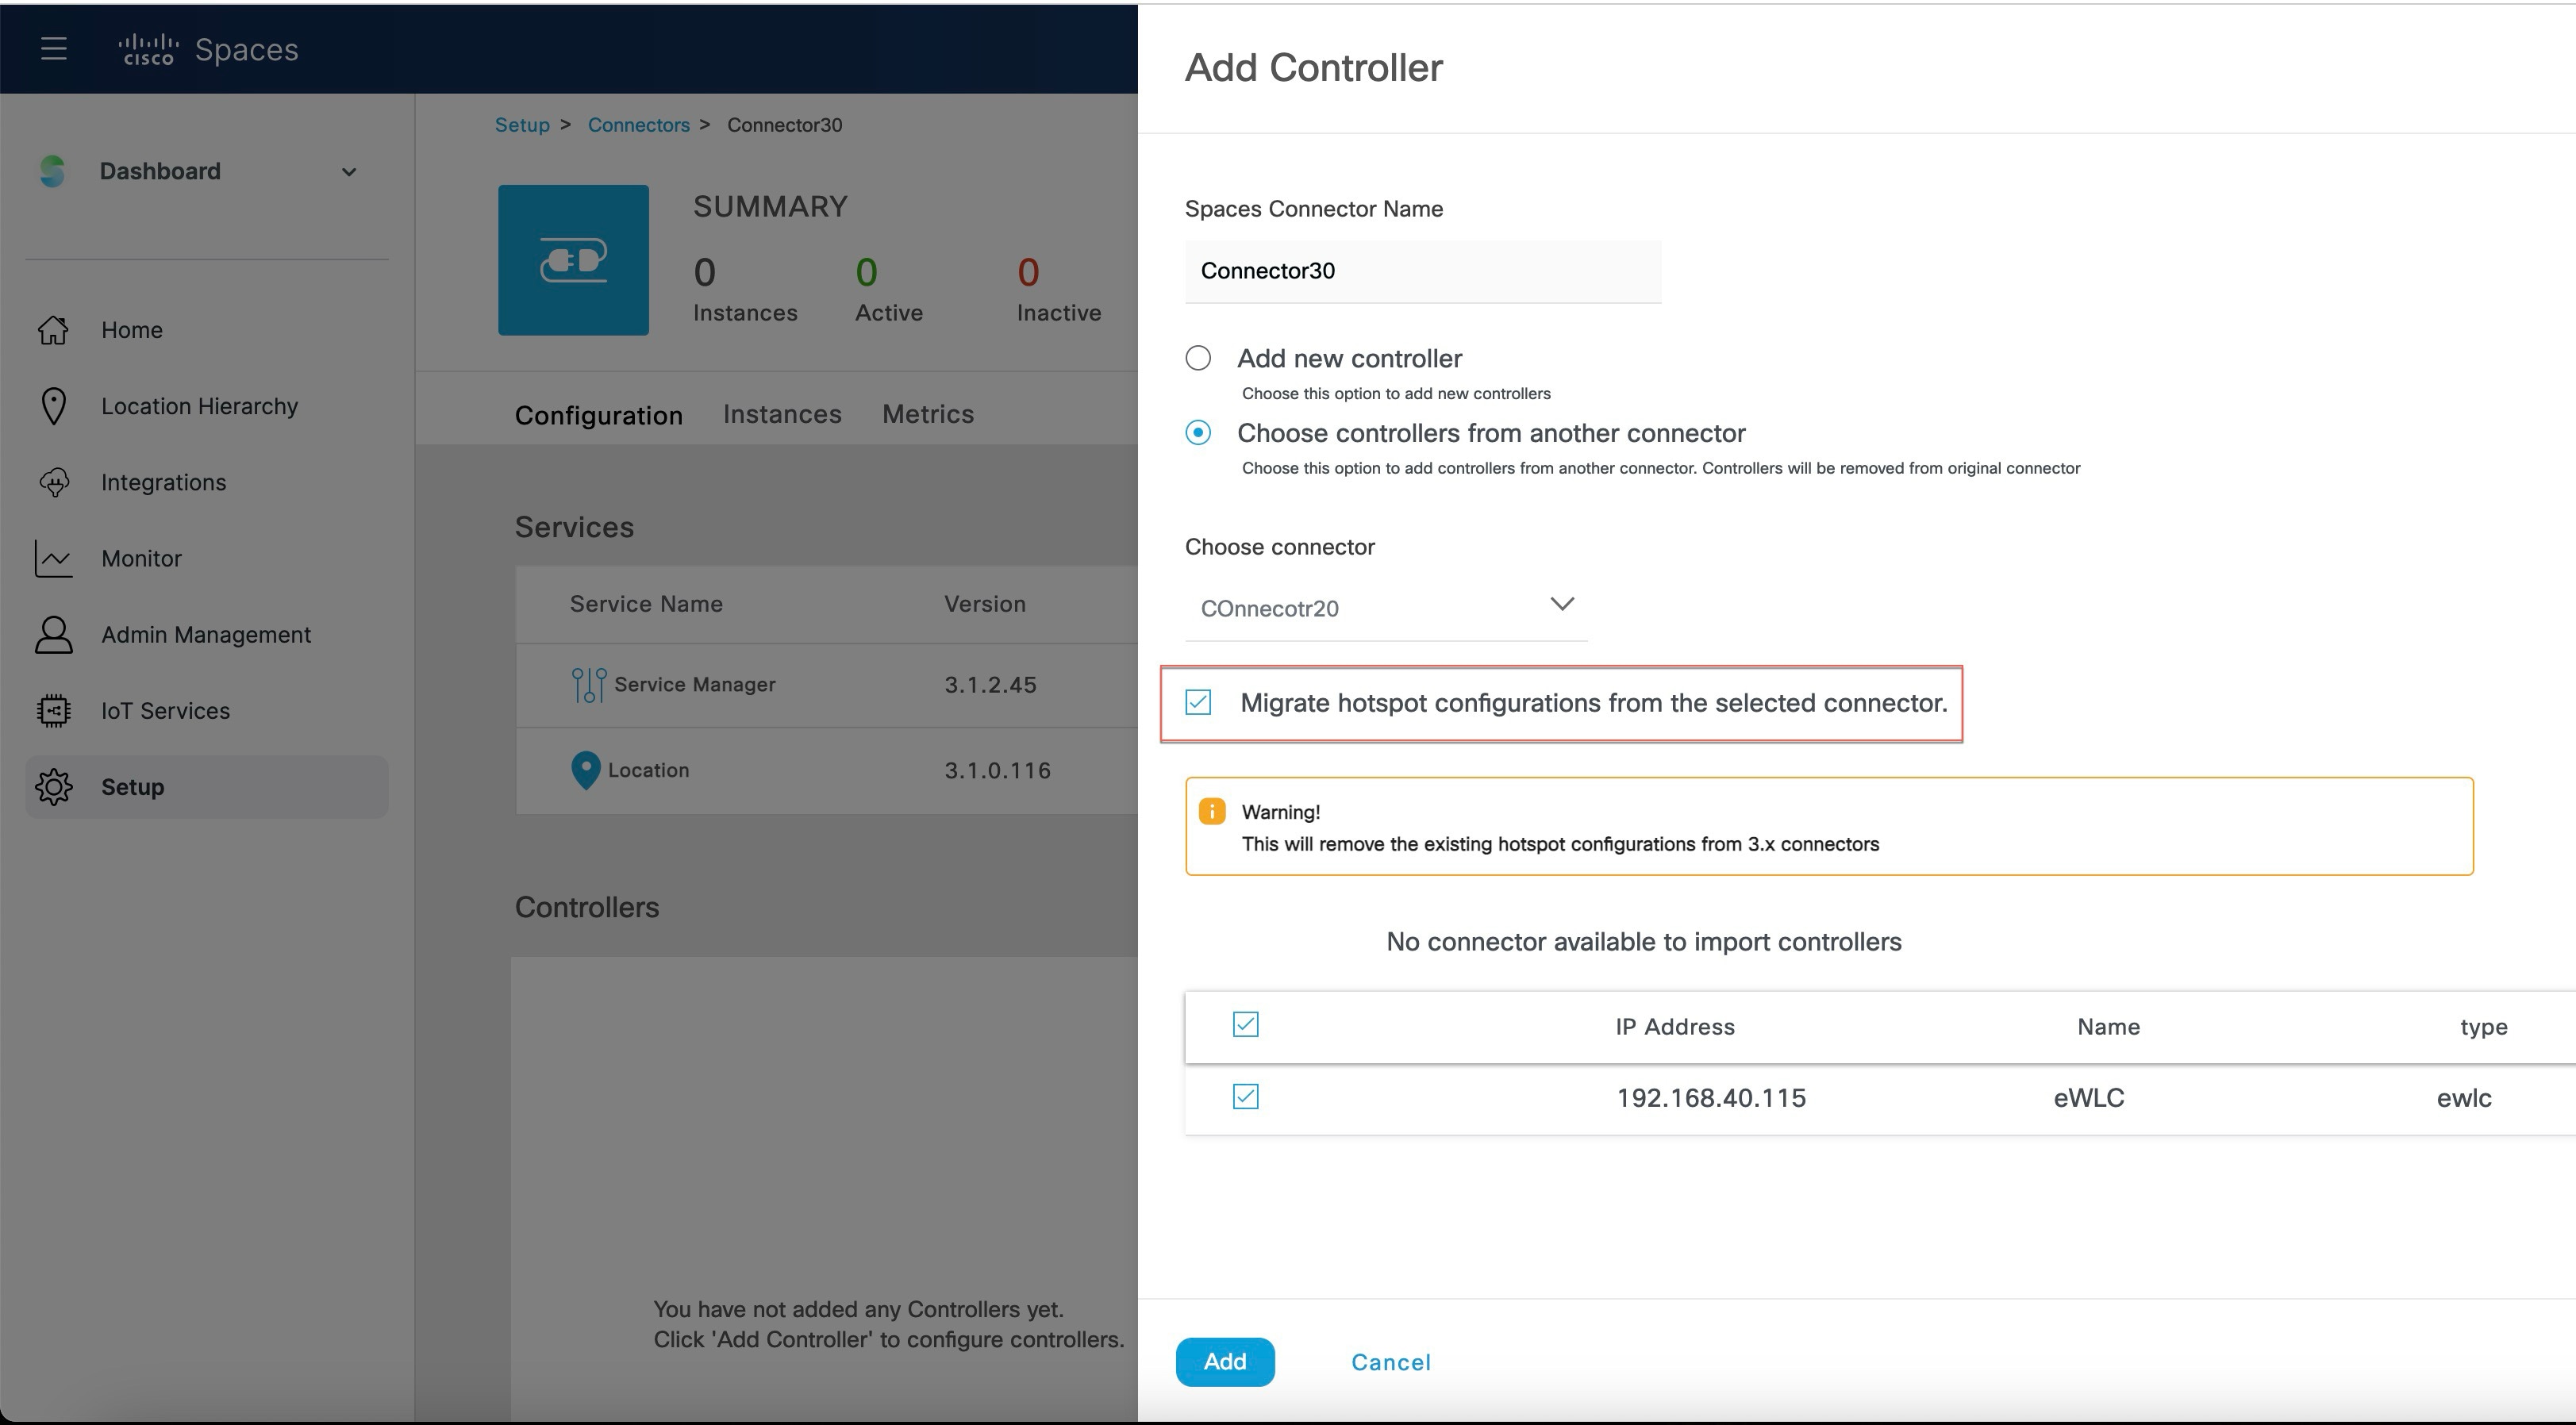
Task: Open Admin Management in the sidebar
Action: click(x=207, y=634)
